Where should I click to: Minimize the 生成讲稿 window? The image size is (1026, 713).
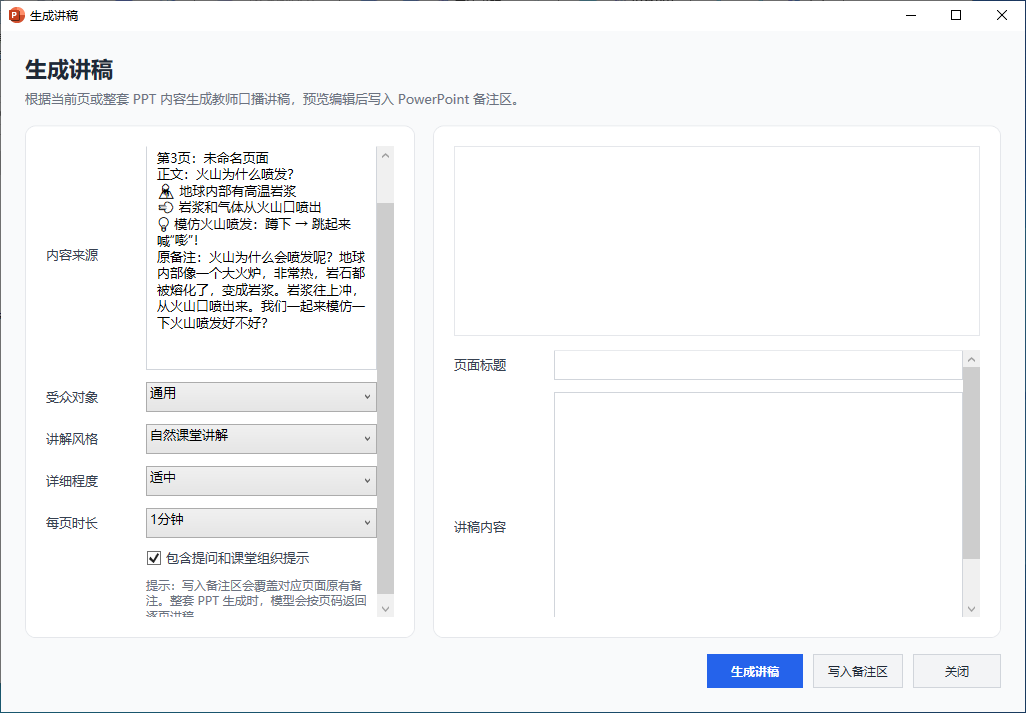pos(911,15)
